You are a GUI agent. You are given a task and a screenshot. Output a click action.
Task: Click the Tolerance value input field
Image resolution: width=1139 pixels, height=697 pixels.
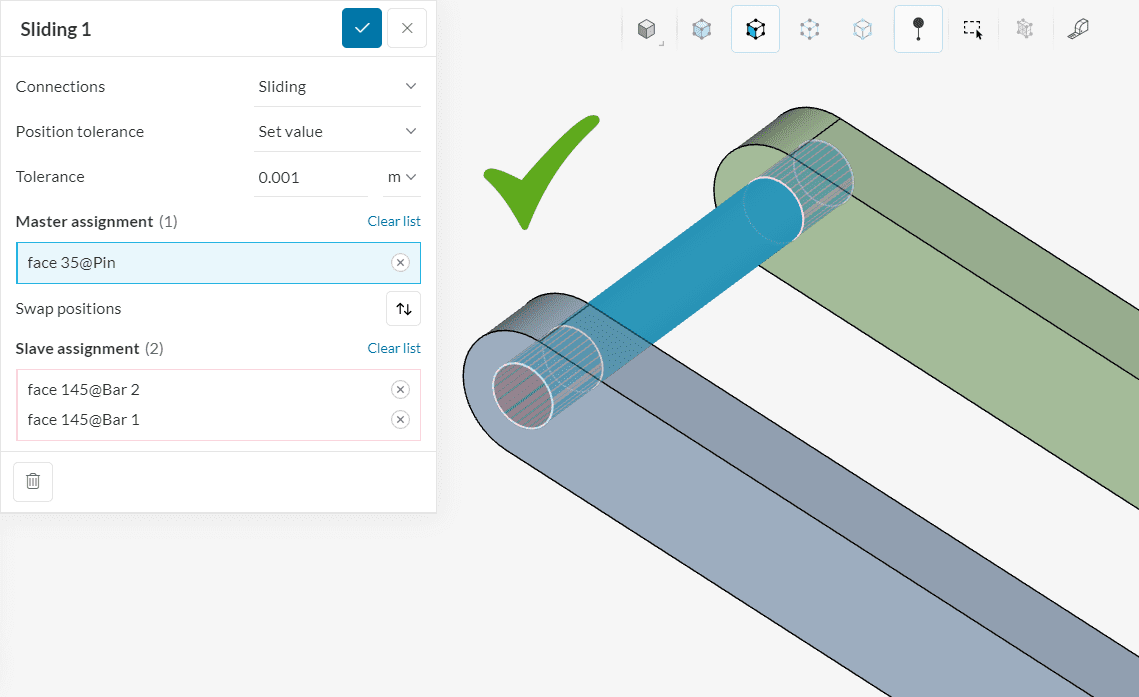click(x=310, y=177)
